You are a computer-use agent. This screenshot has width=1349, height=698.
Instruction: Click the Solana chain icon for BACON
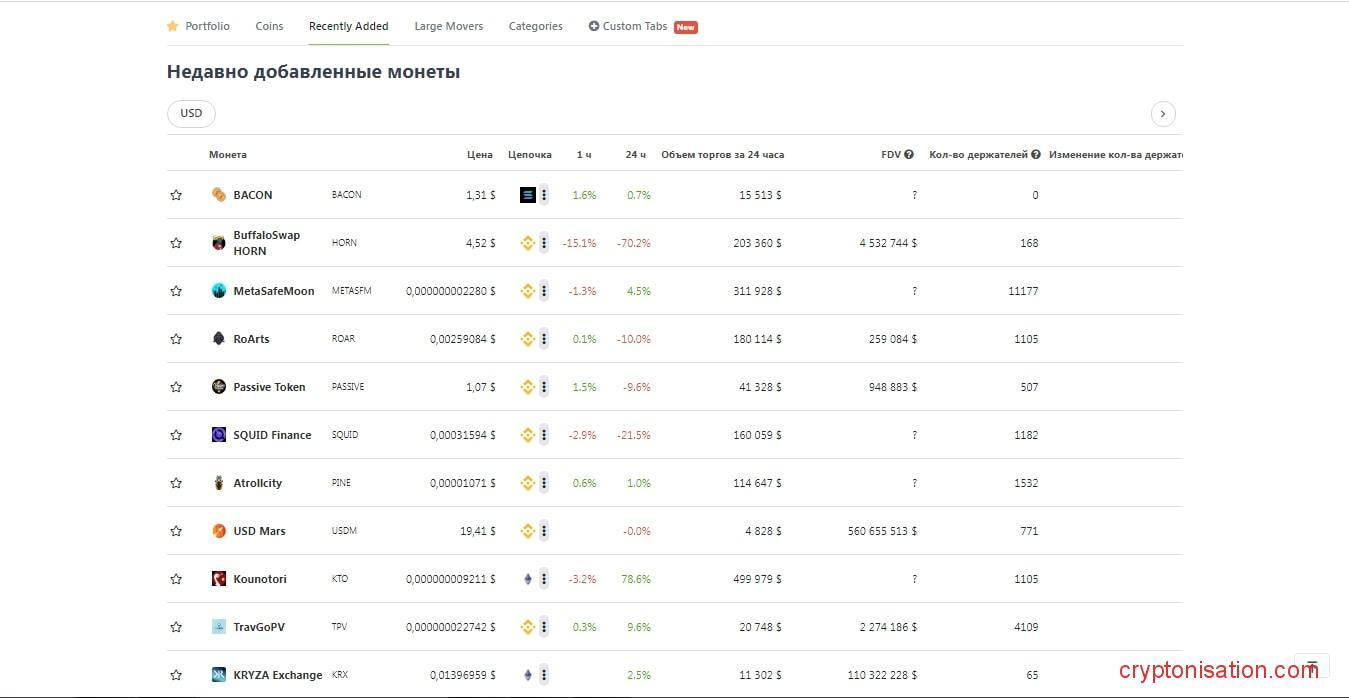(x=528, y=195)
